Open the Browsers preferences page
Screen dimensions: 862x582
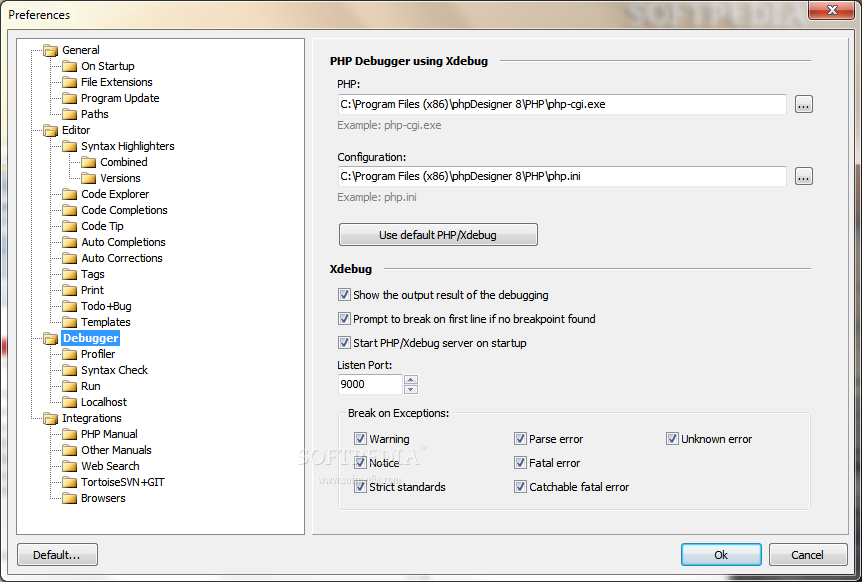[x=103, y=498]
